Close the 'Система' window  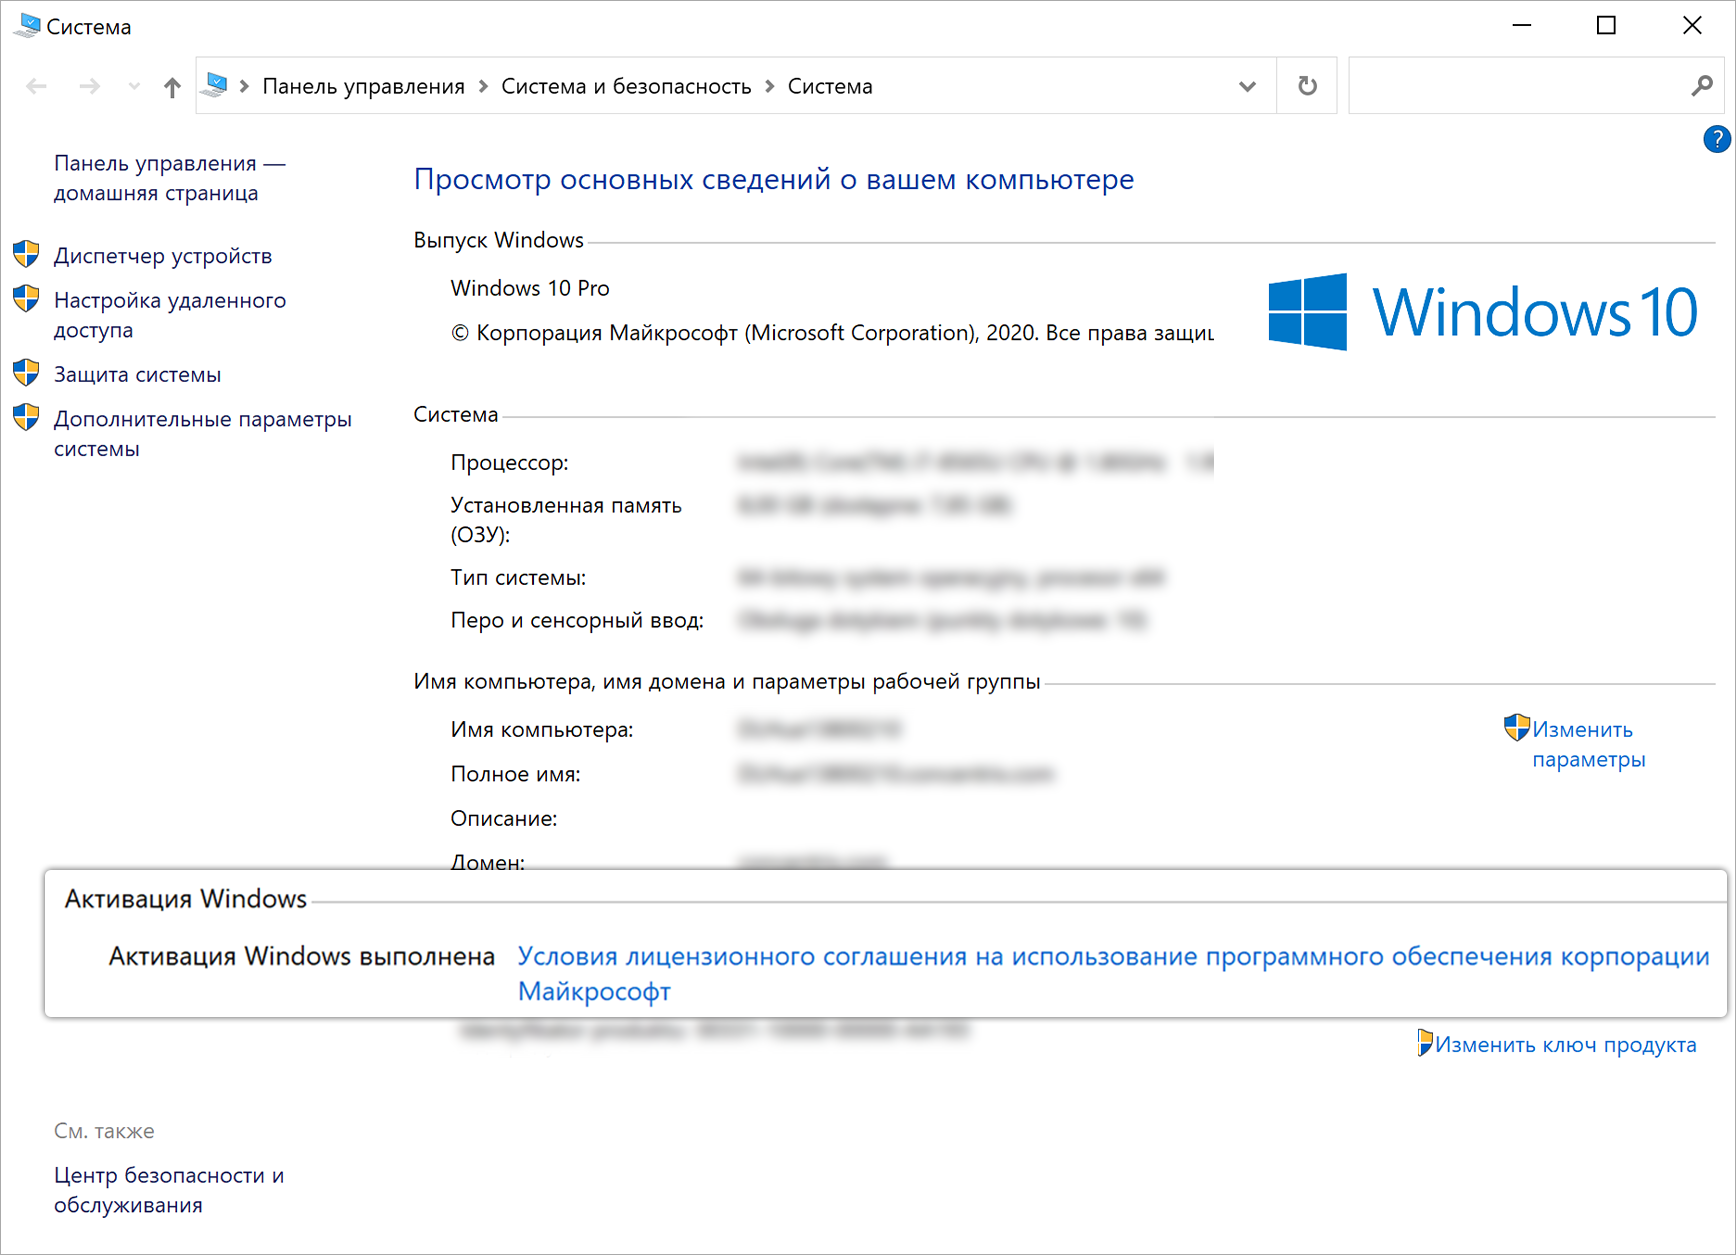pos(1692,26)
